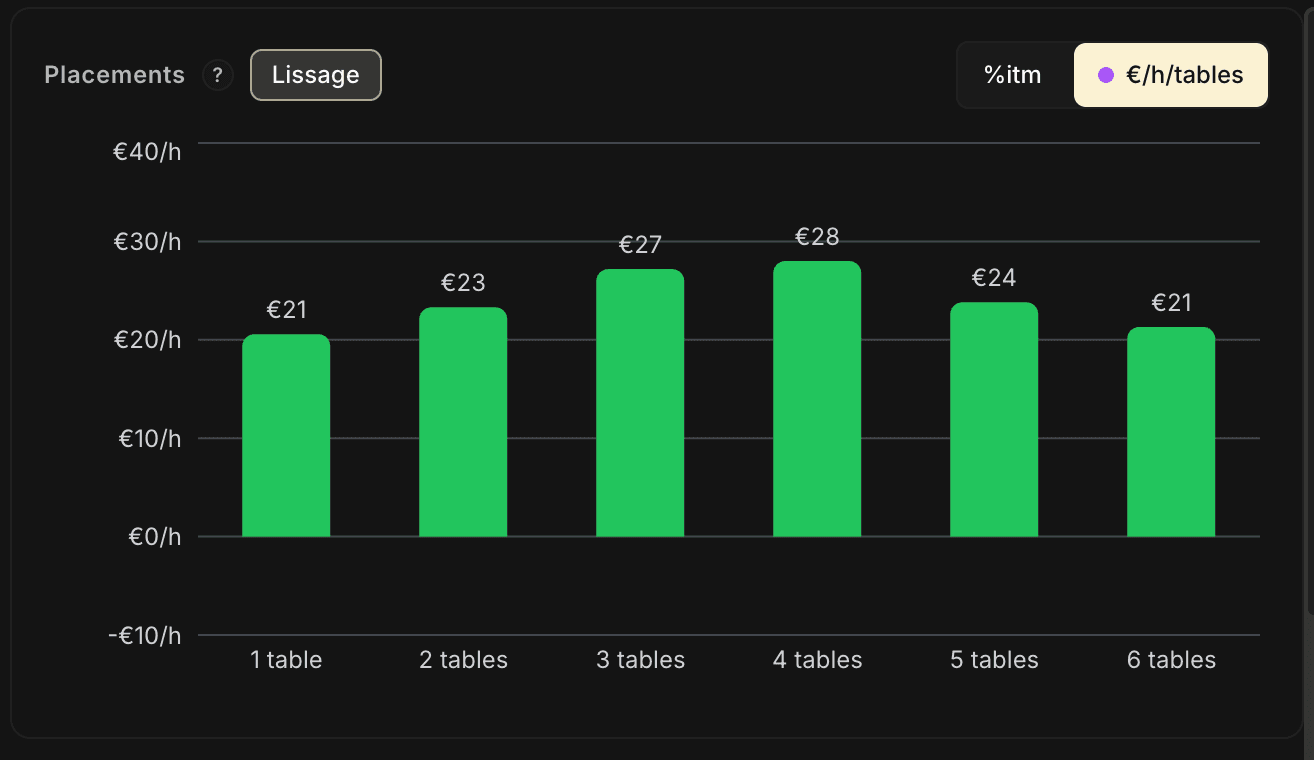Screen dimensions: 1314x760
Task: Click the purple dot in €/h/tables
Action: click(x=1105, y=75)
